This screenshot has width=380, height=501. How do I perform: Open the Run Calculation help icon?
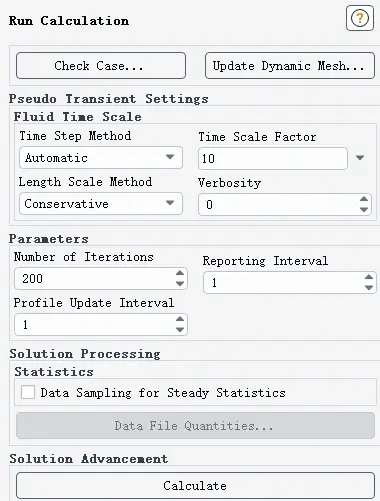point(360,18)
